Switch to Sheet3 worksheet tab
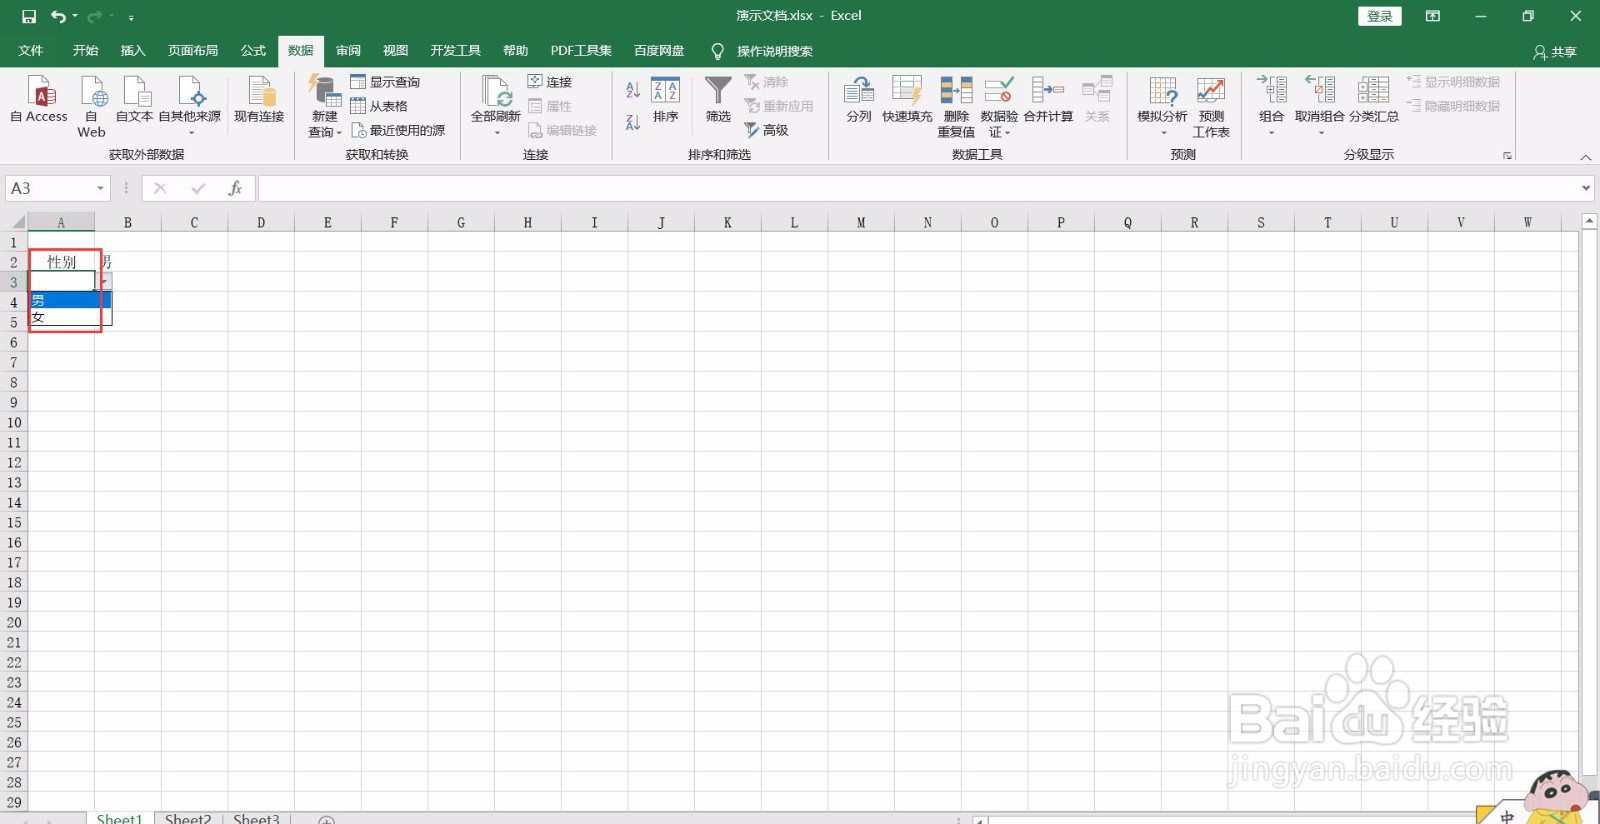This screenshot has width=1600, height=824. coord(256,819)
